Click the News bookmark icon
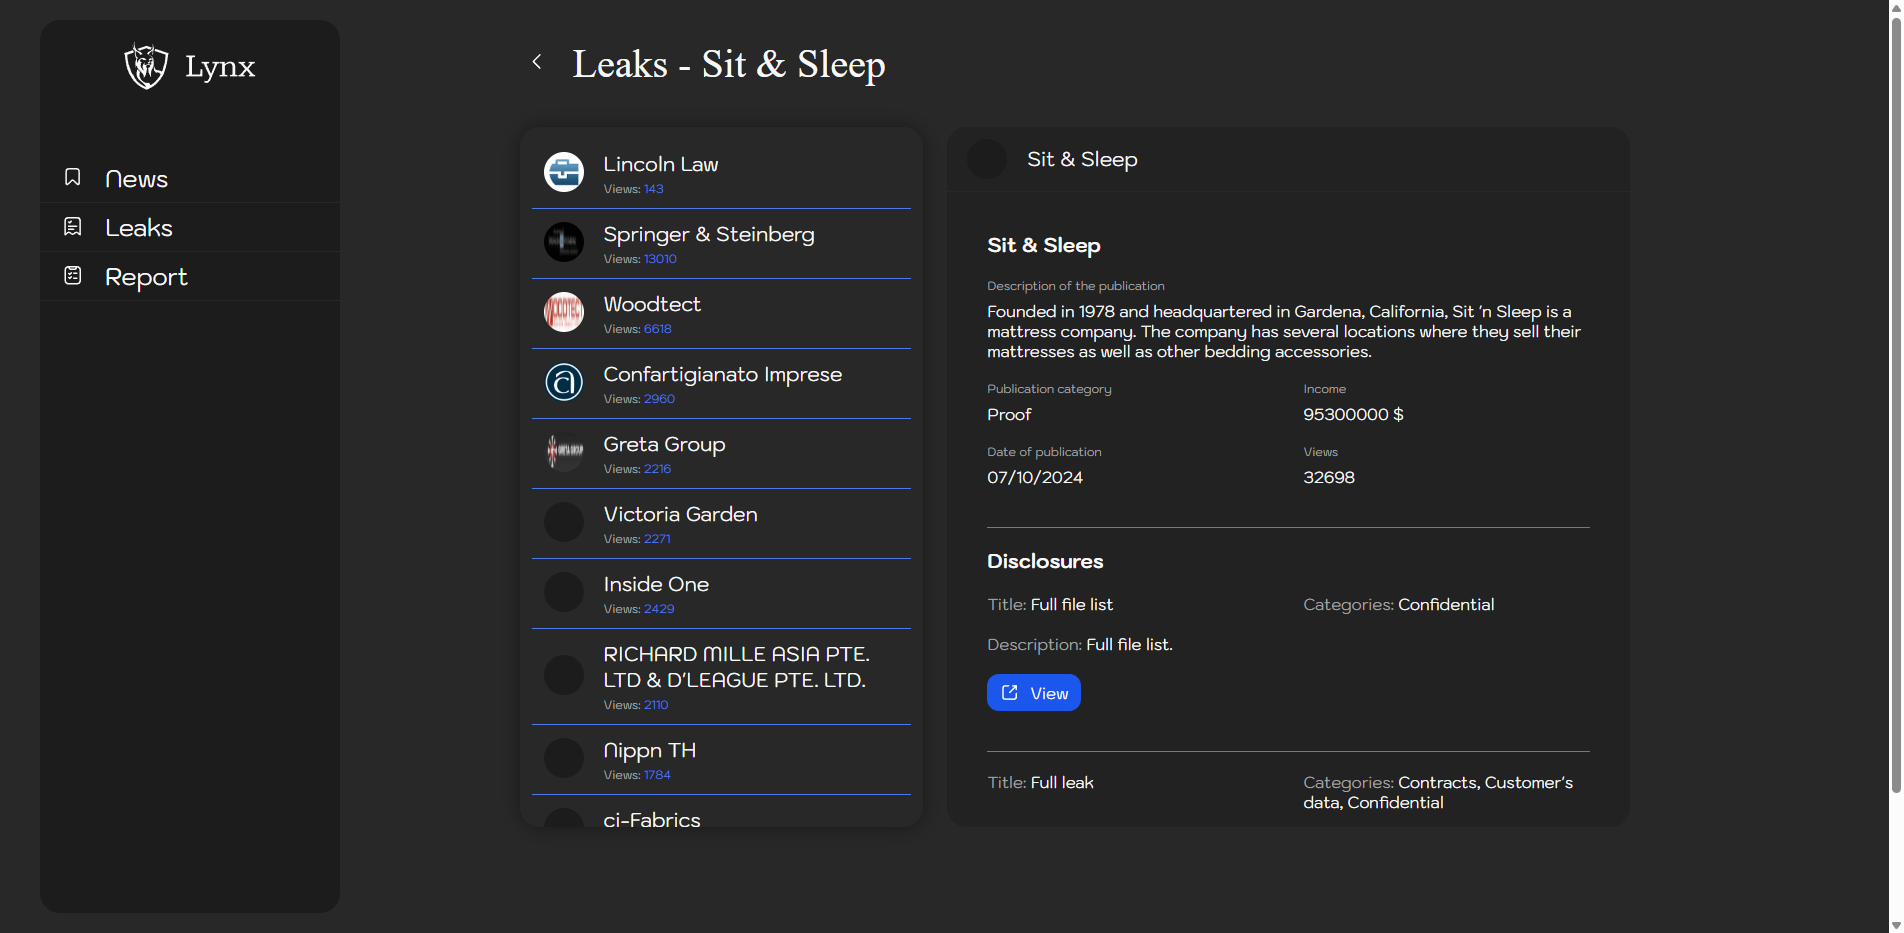The width and height of the screenshot is (1904, 933). point(73,177)
